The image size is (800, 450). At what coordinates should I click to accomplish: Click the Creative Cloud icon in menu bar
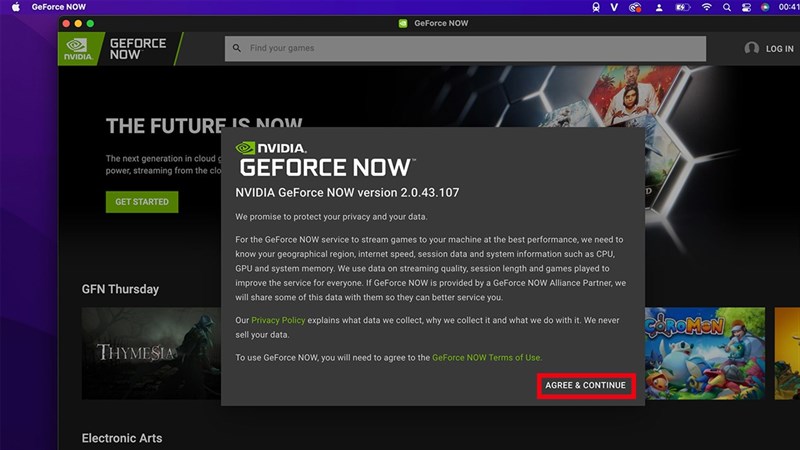pyautogui.click(x=635, y=7)
